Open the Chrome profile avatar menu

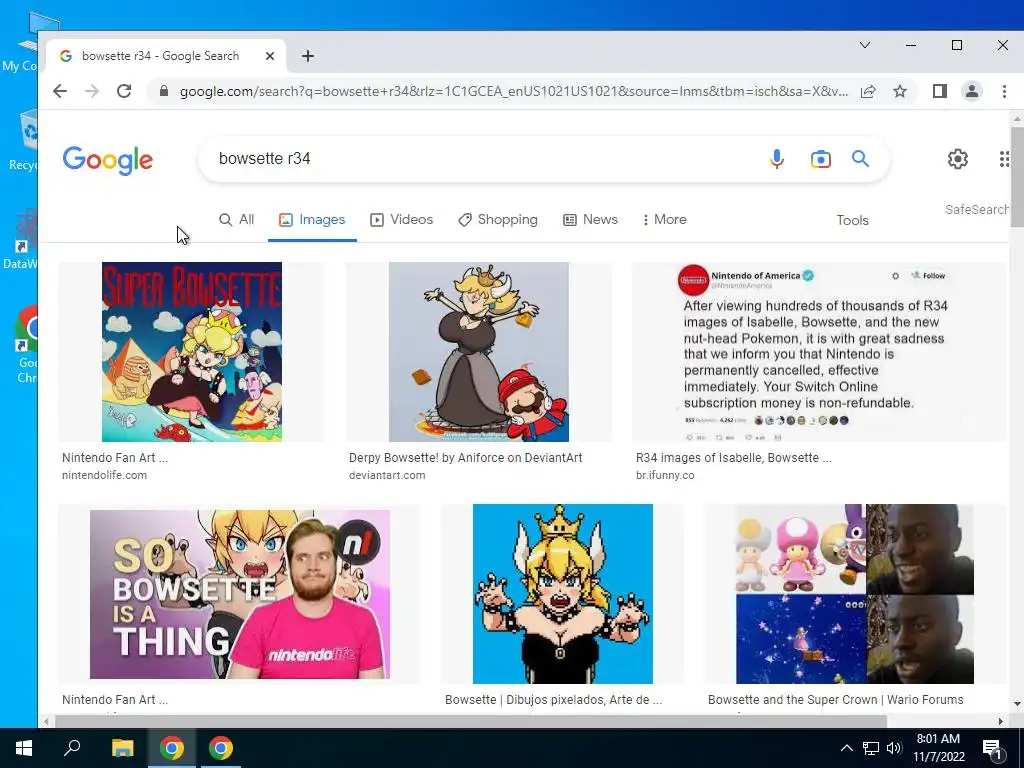(972, 91)
